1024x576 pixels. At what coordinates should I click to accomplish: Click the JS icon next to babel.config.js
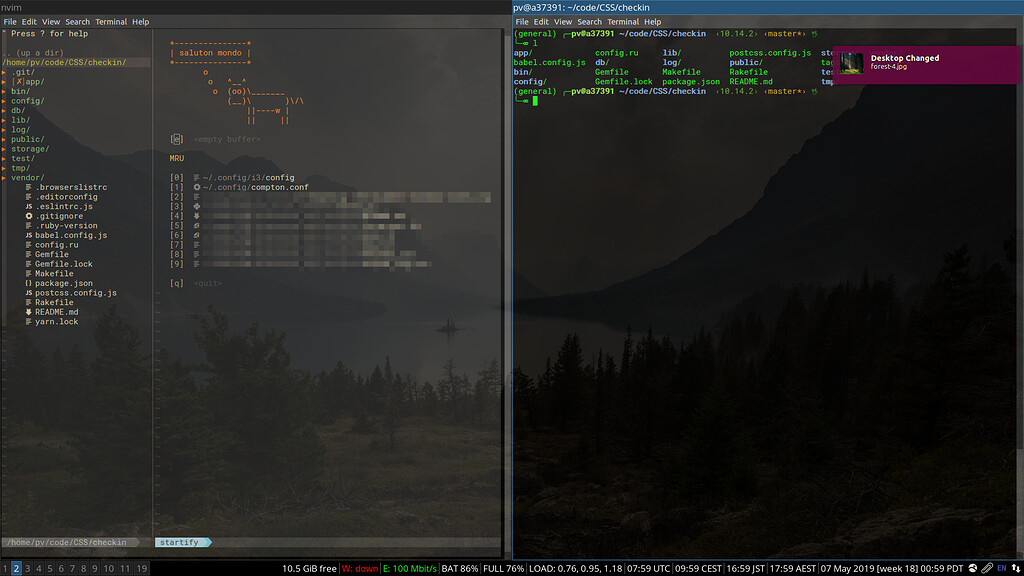28,235
